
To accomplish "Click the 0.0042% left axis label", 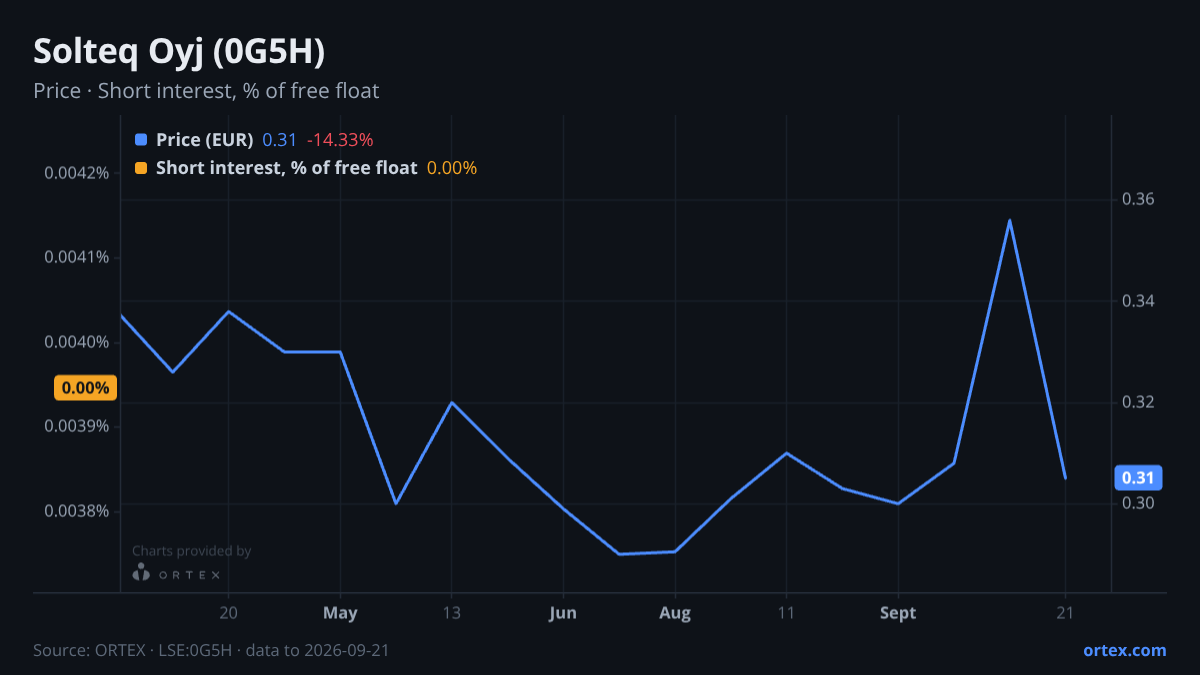I will [76, 173].
